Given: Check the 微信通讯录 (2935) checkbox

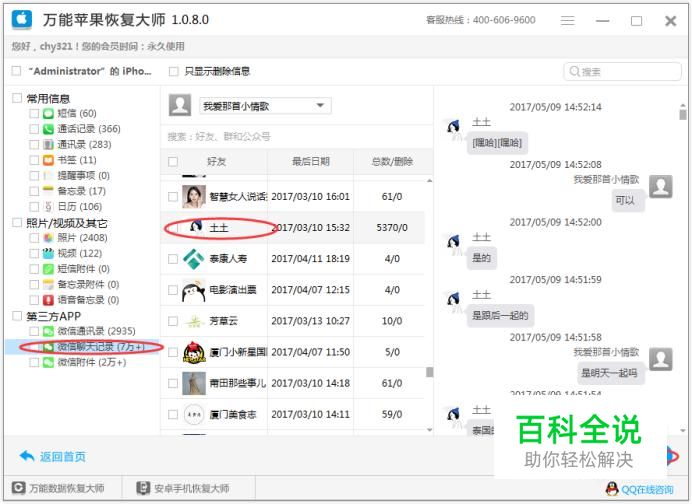Looking at the screenshot, I should (x=34, y=331).
